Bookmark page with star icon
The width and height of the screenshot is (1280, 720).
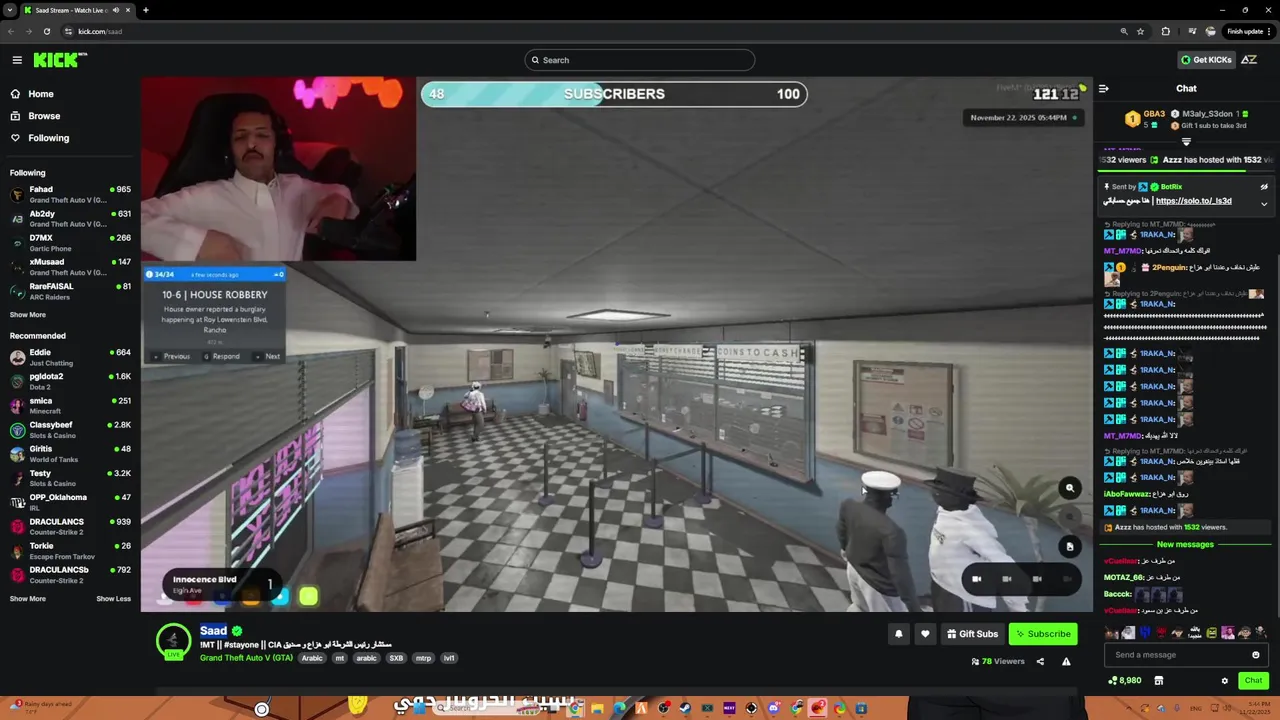1140,31
